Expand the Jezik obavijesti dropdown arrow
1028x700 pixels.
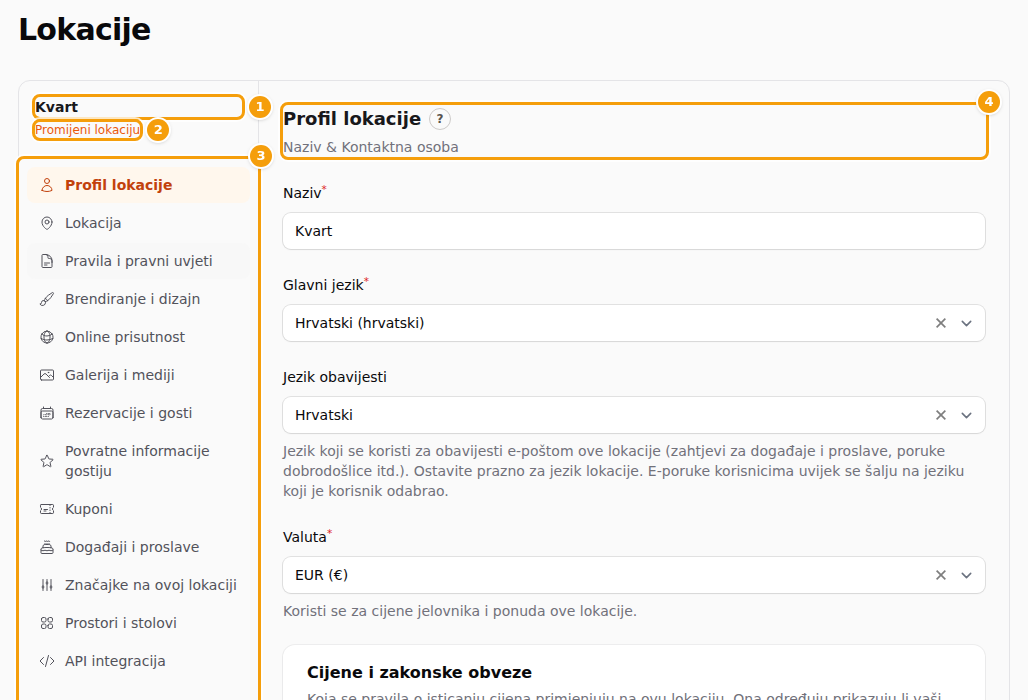pyautogui.click(x=966, y=415)
